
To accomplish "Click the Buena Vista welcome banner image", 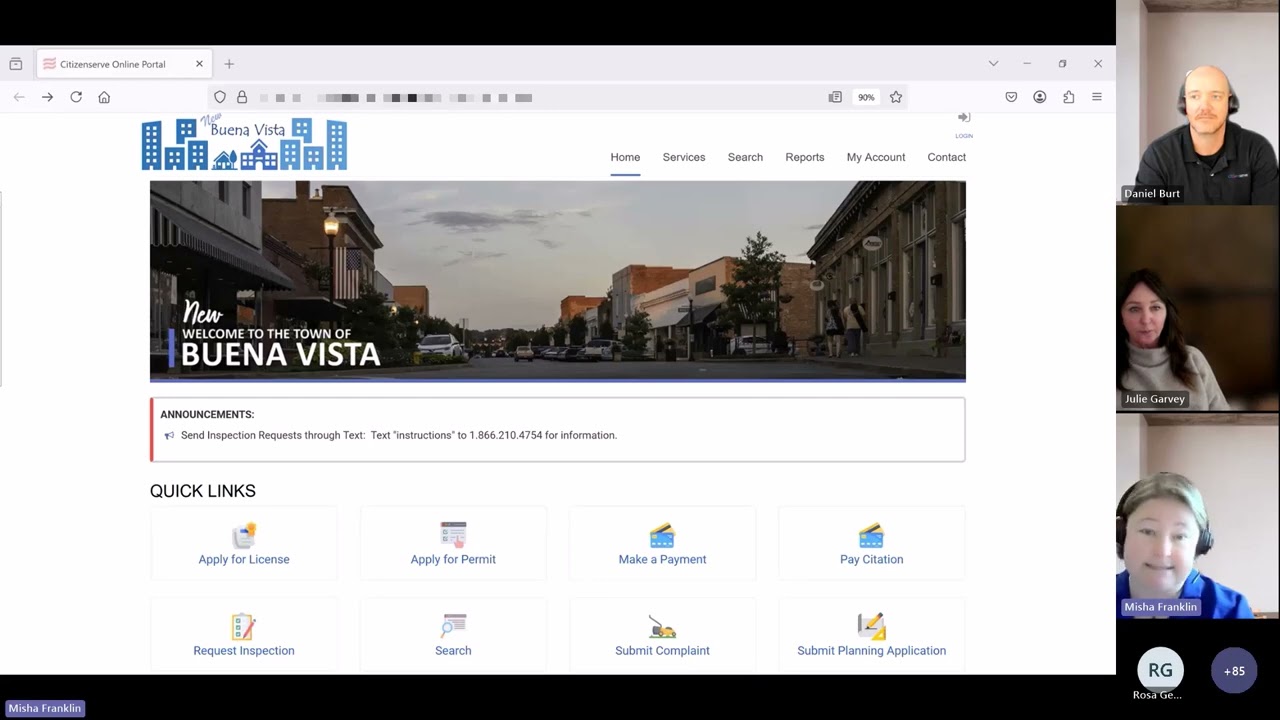I will [x=558, y=281].
